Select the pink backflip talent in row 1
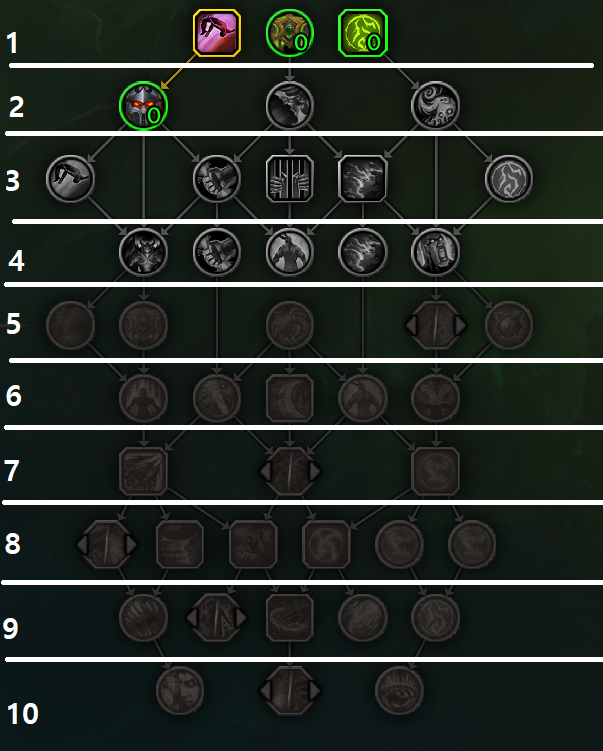 216,33
